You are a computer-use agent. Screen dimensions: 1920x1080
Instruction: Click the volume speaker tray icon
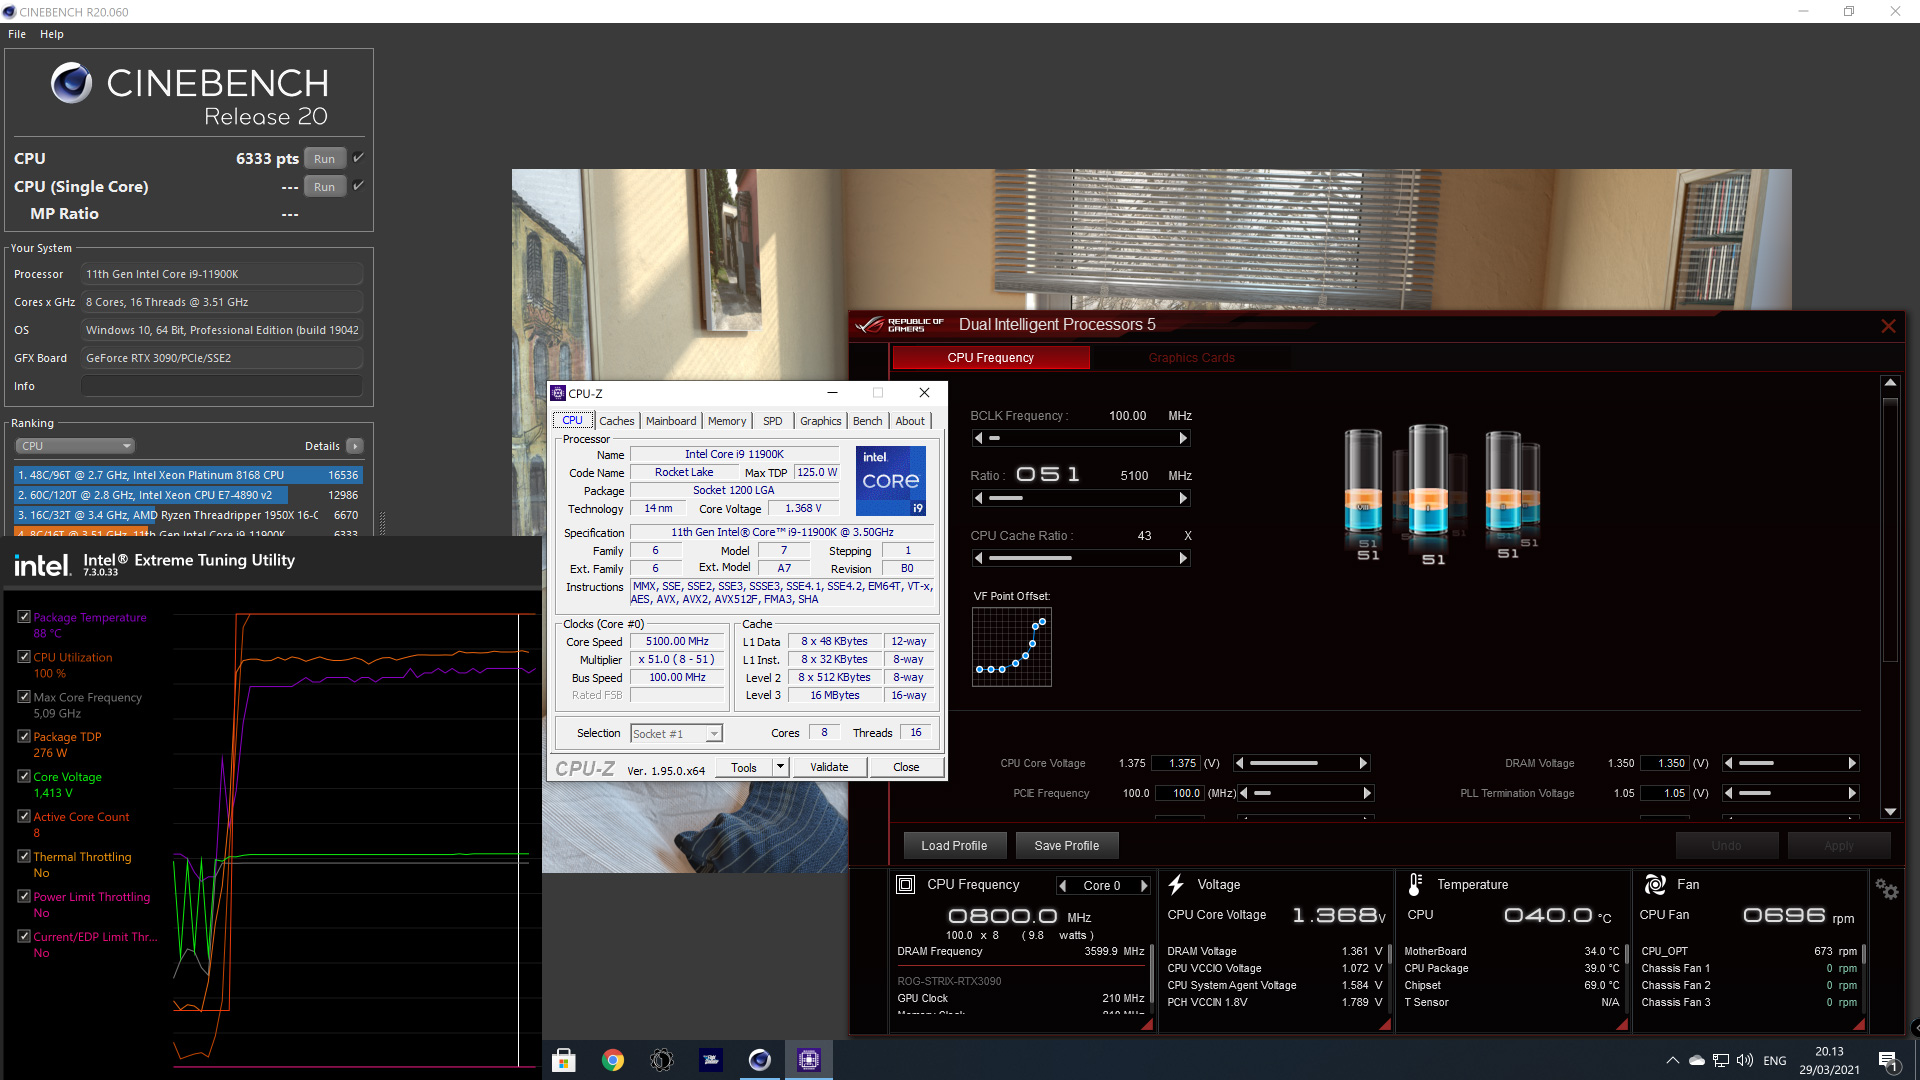click(1745, 1060)
